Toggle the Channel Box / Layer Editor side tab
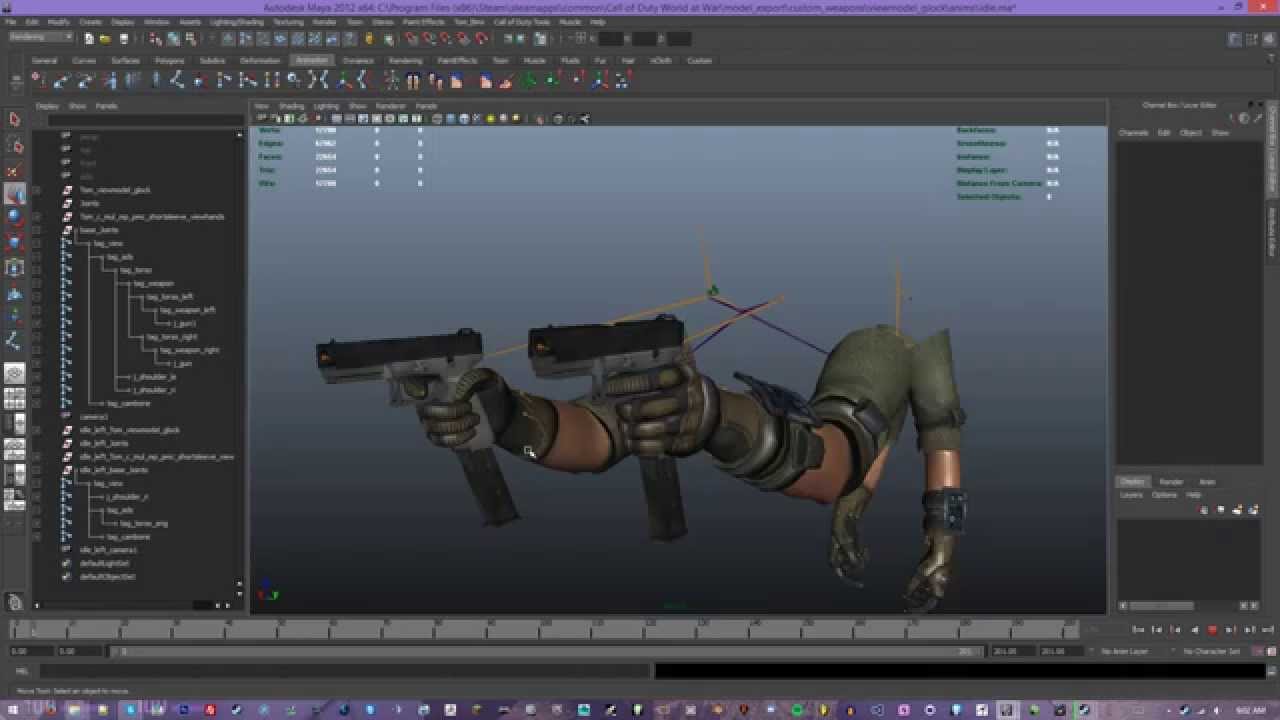This screenshot has width=1280, height=720. coord(1272,148)
